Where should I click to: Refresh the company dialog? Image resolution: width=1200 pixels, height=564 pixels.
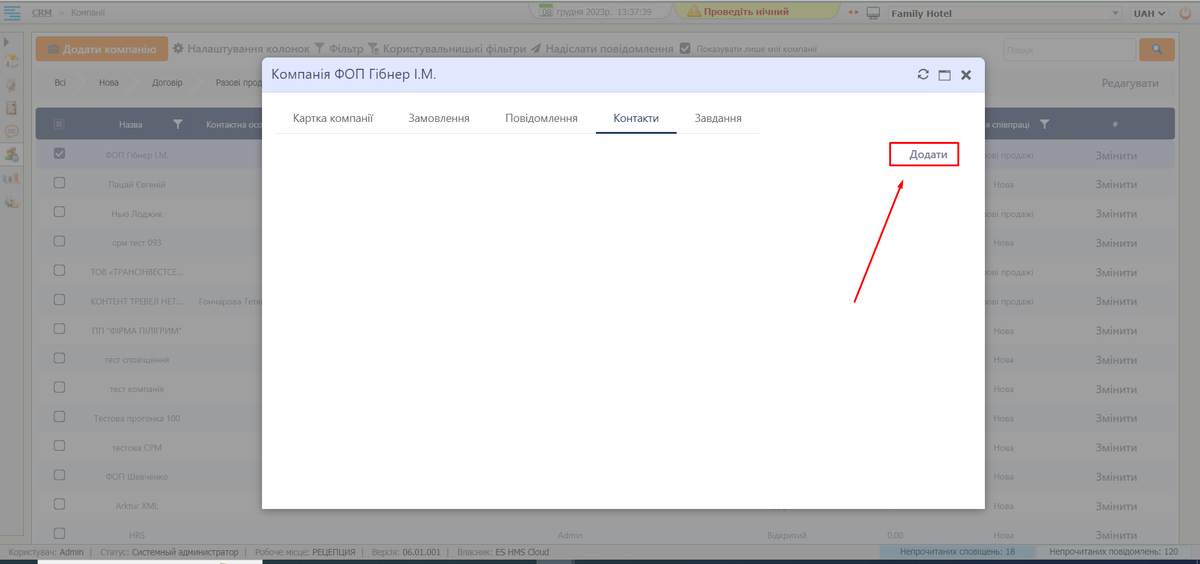[923, 75]
